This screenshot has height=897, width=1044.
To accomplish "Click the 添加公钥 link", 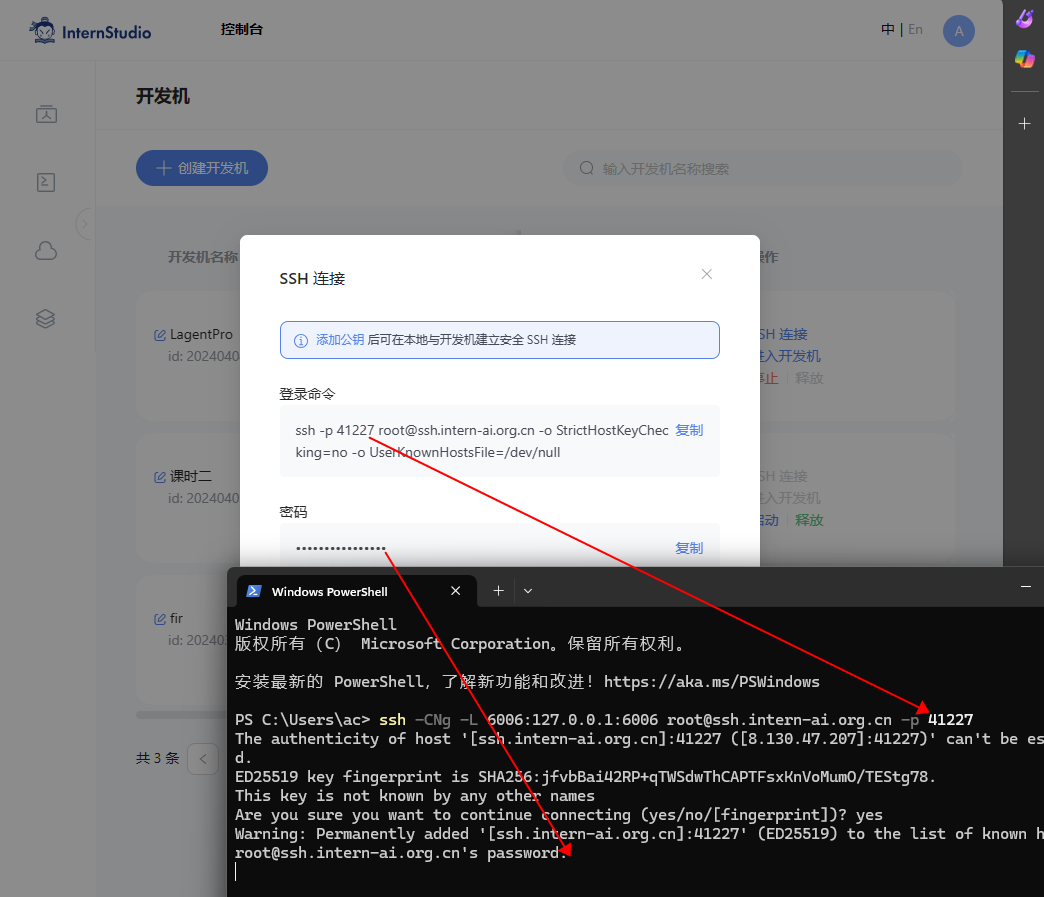I will (340, 340).
